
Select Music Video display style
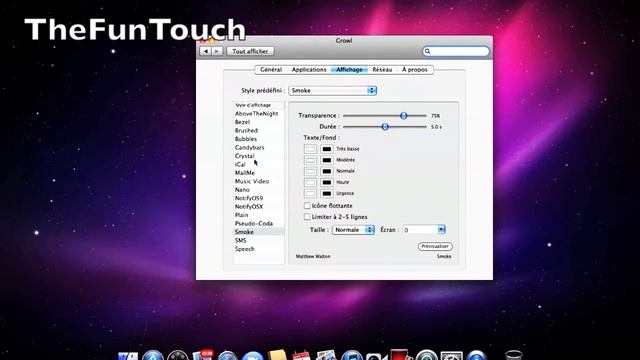259,181
